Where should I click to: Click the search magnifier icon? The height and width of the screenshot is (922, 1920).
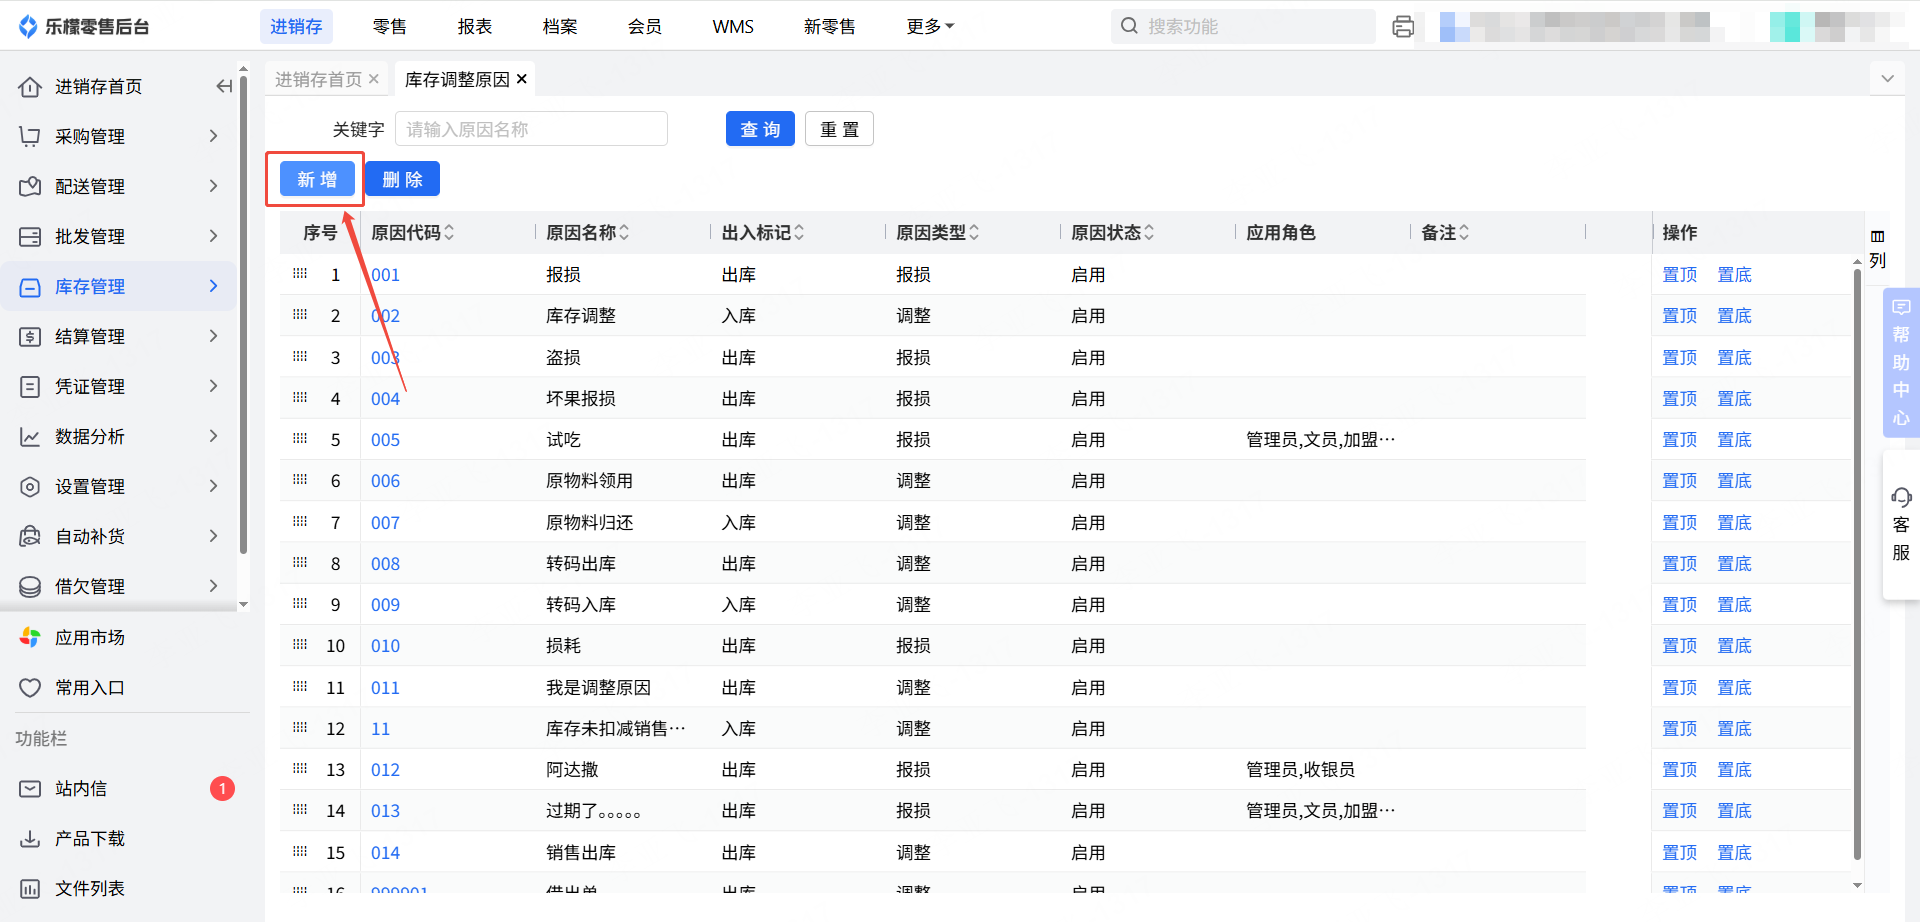coord(1129,26)
